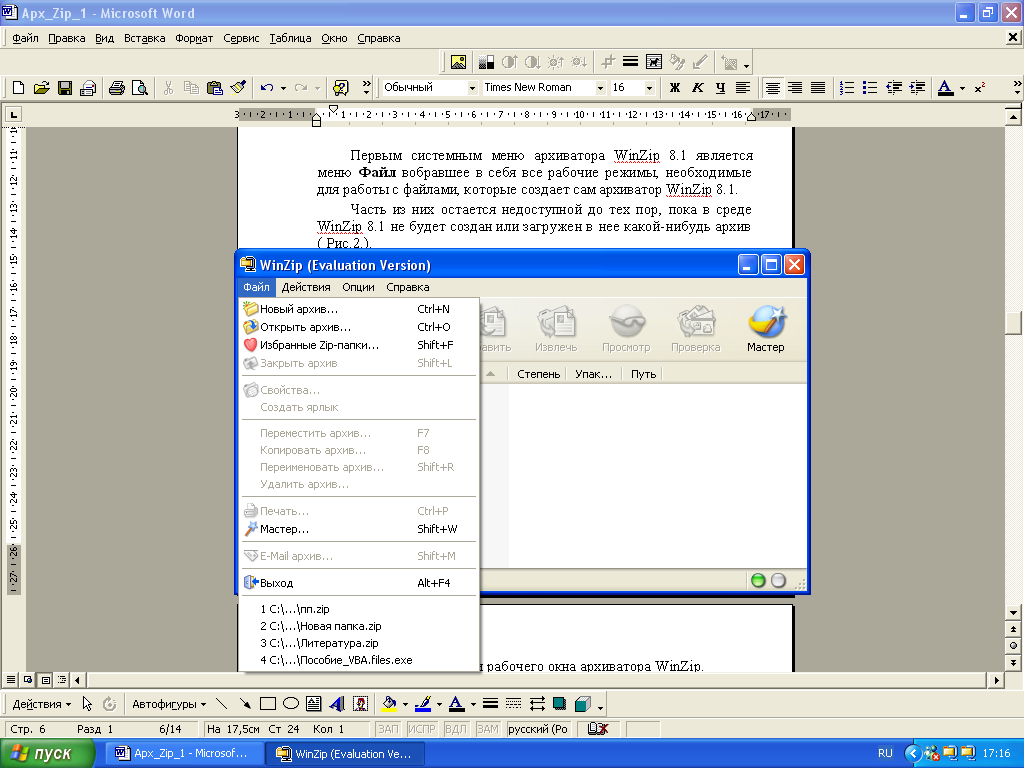
Task: Undo the last action in Word
Action: coord(266,88)
